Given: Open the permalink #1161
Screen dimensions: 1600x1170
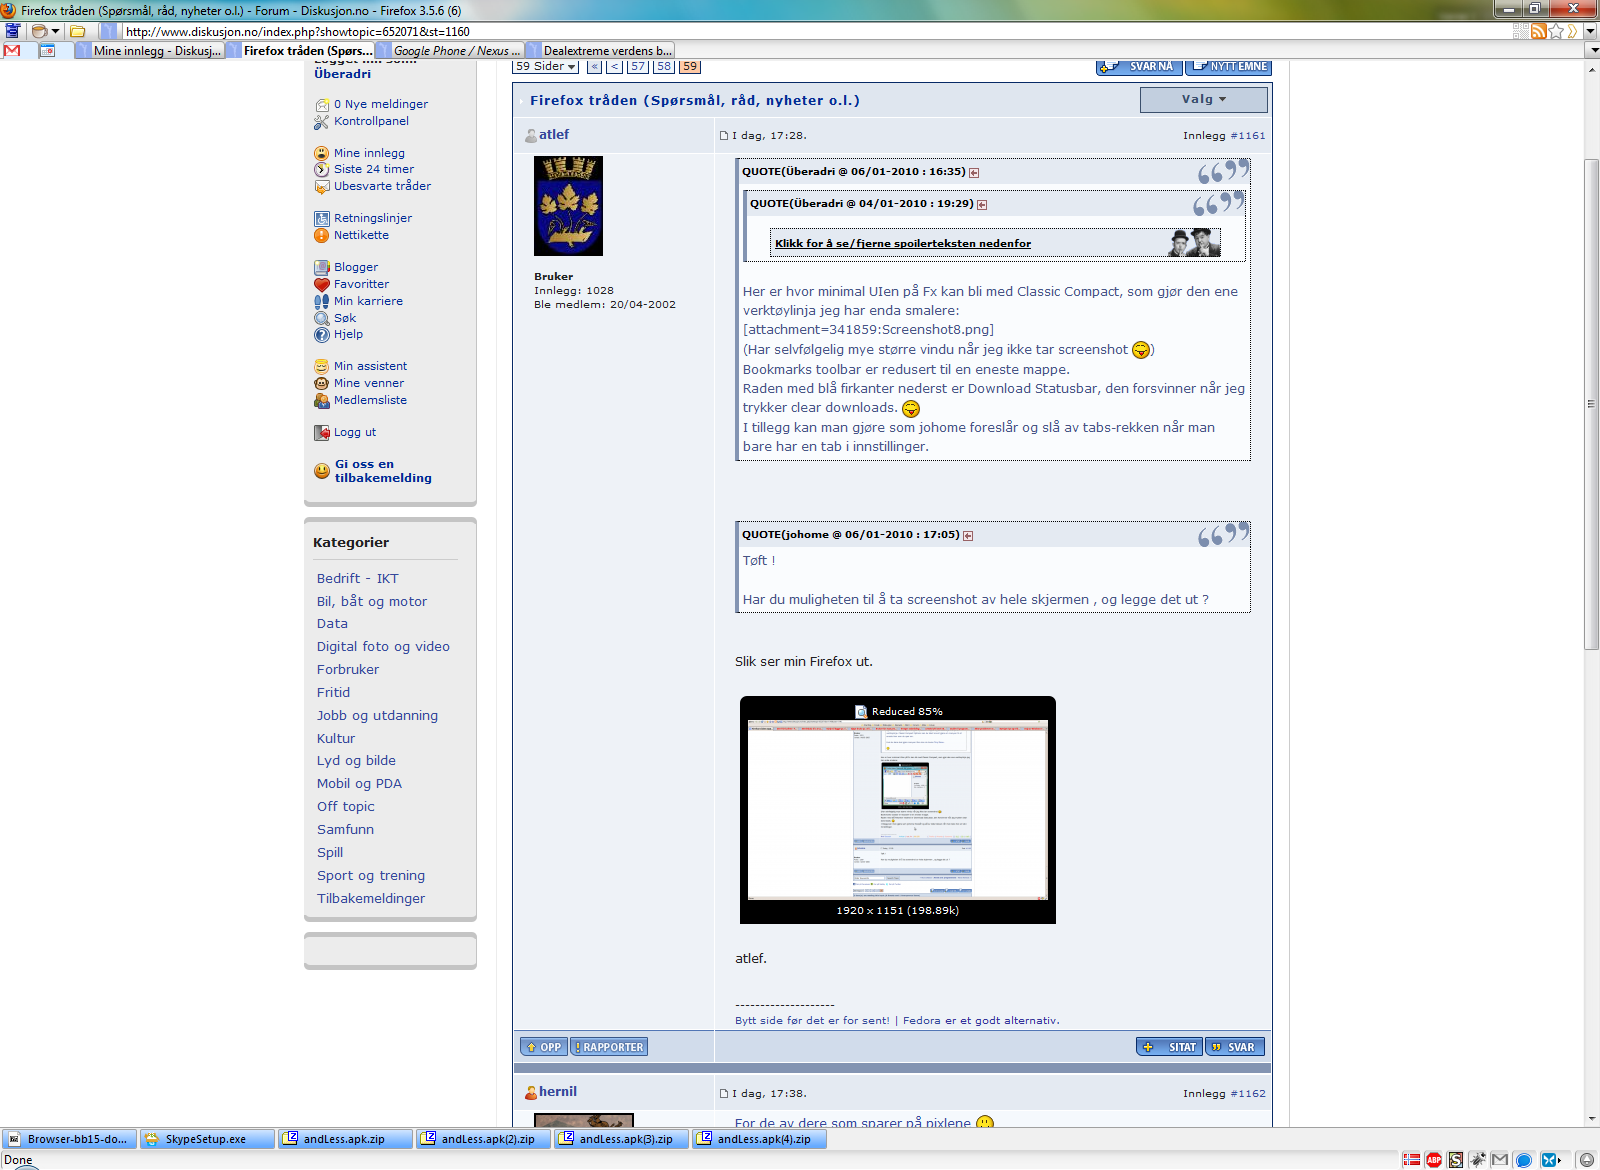Looking at the screenshot, I should (x=1247, y=136).
